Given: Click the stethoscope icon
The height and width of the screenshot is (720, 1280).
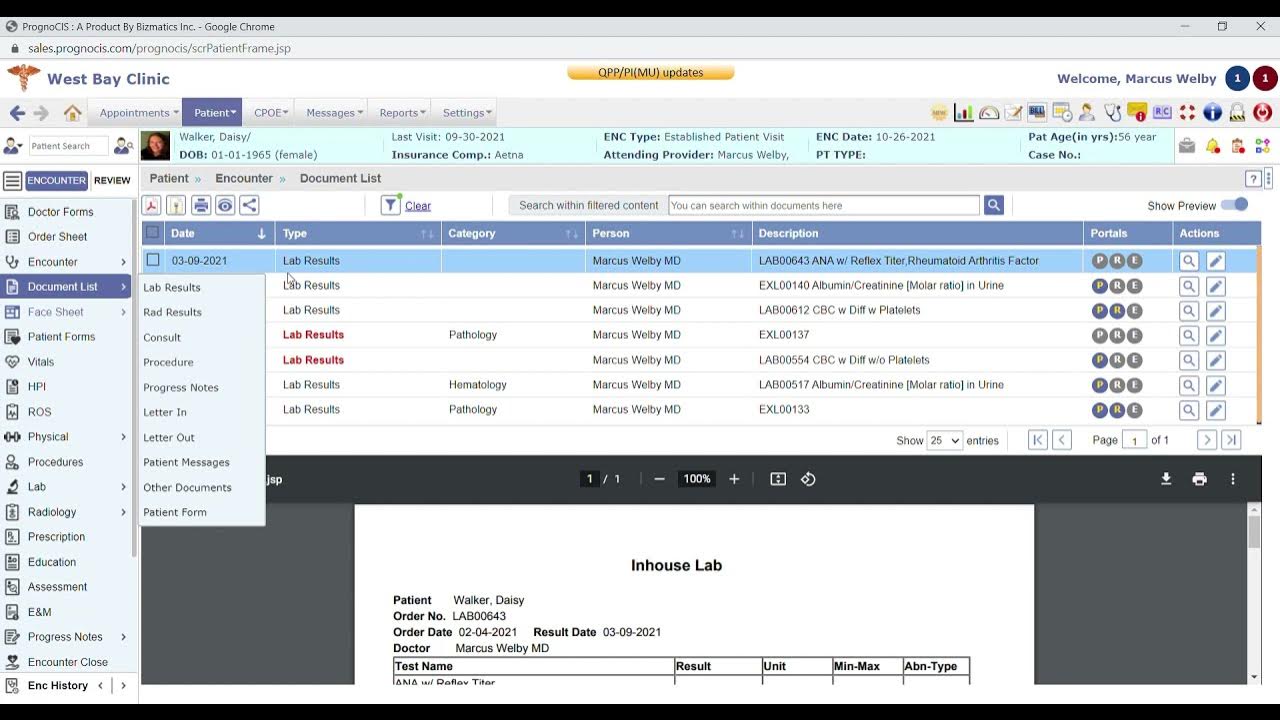Looking at the screenshot, I should pyautogui.click(x=1113, y=112).
